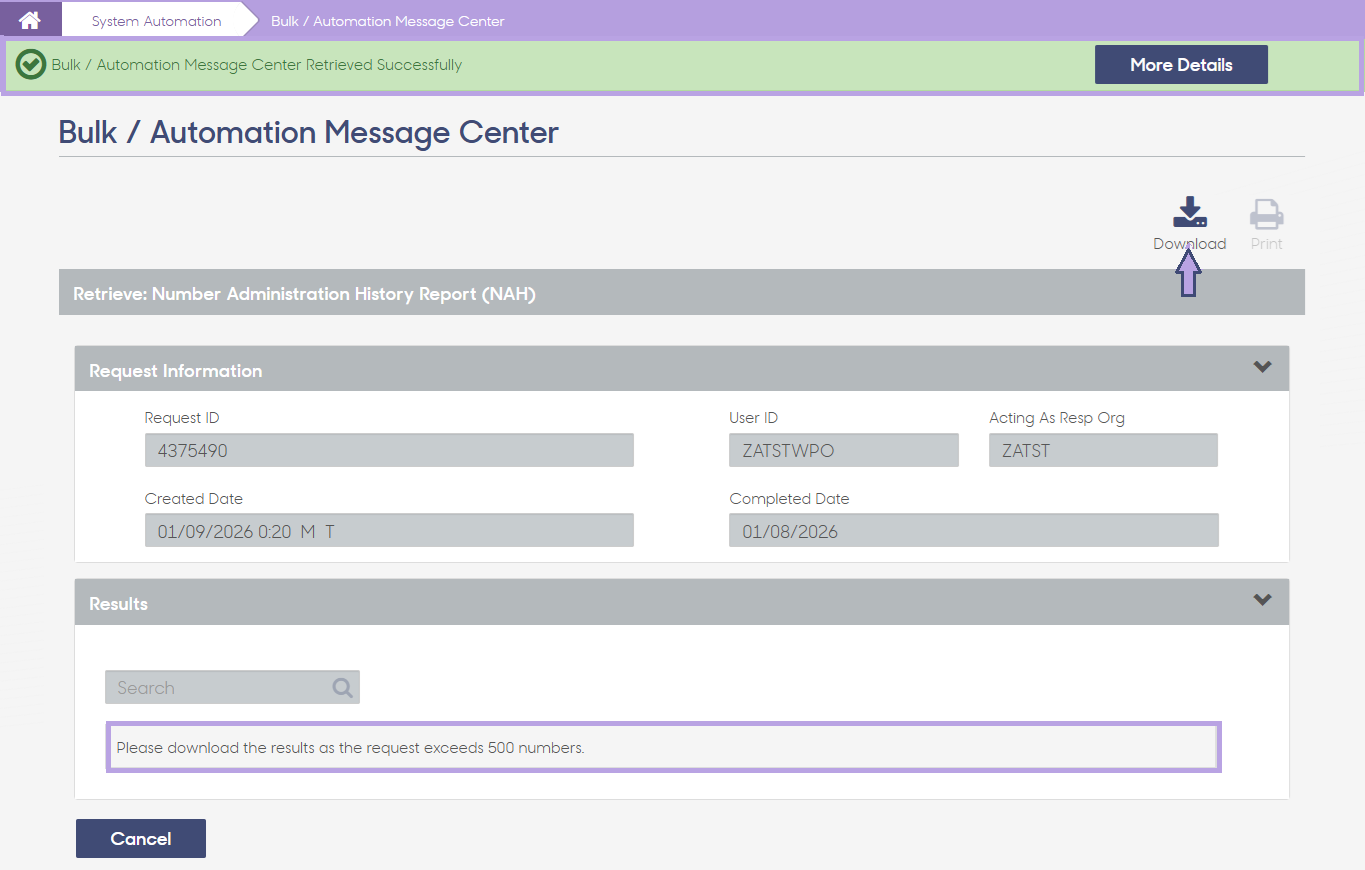
Task: Click the Created Date field
Action: 389,530
